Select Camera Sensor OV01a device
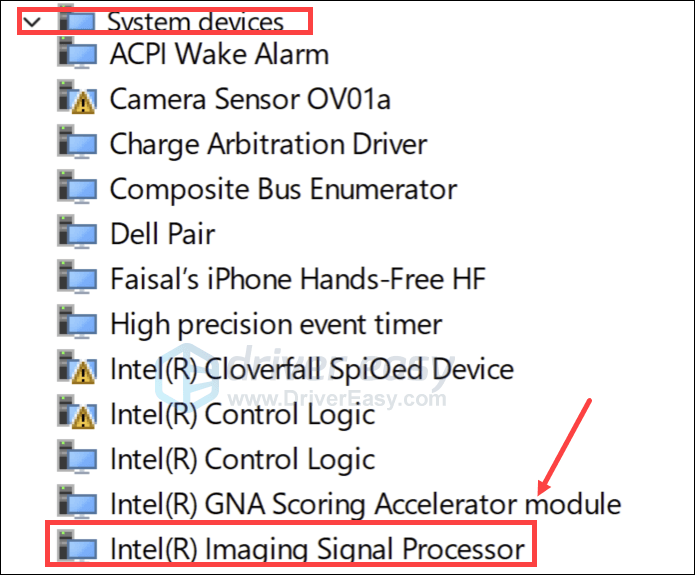 [x=249, y=98]
